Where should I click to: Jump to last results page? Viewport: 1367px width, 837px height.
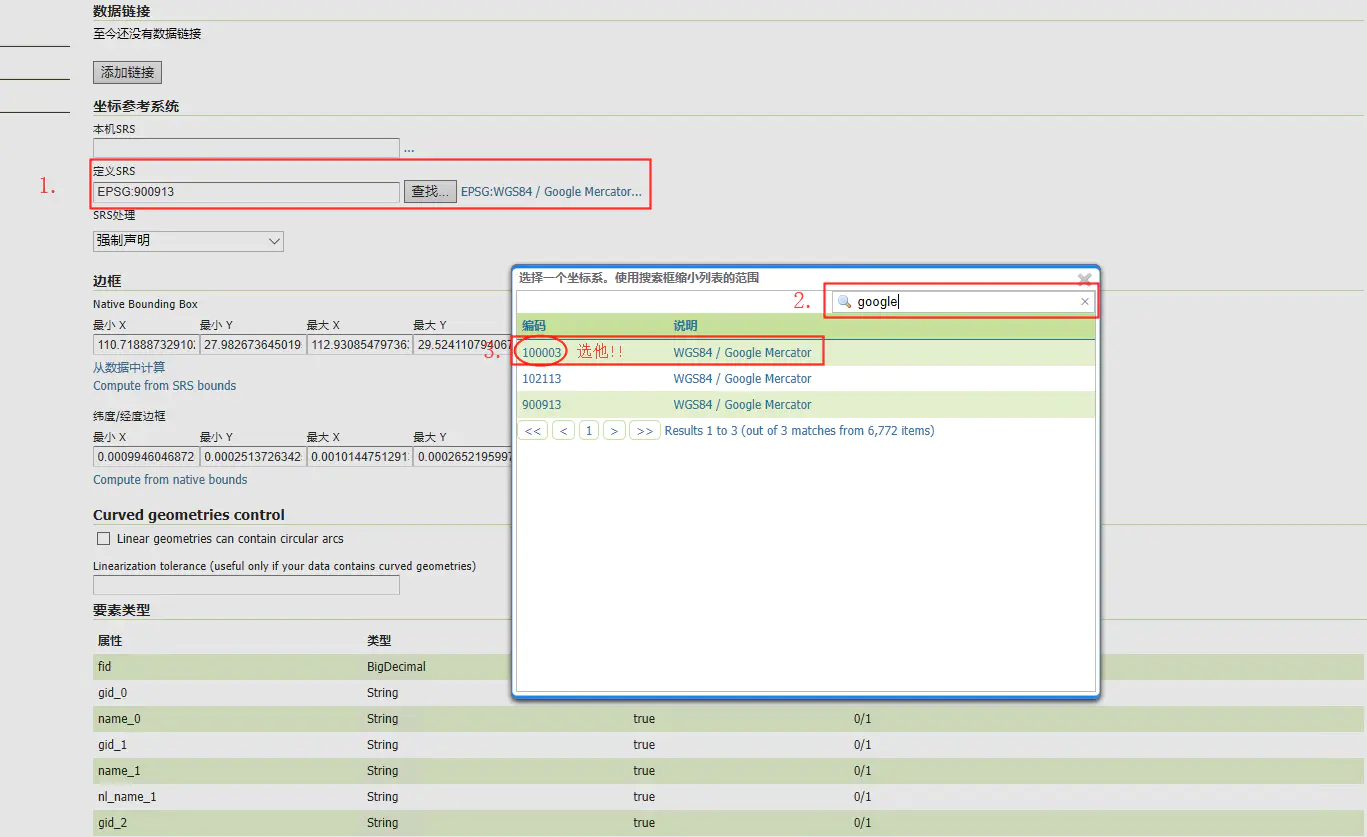click(x=644, y=431)
